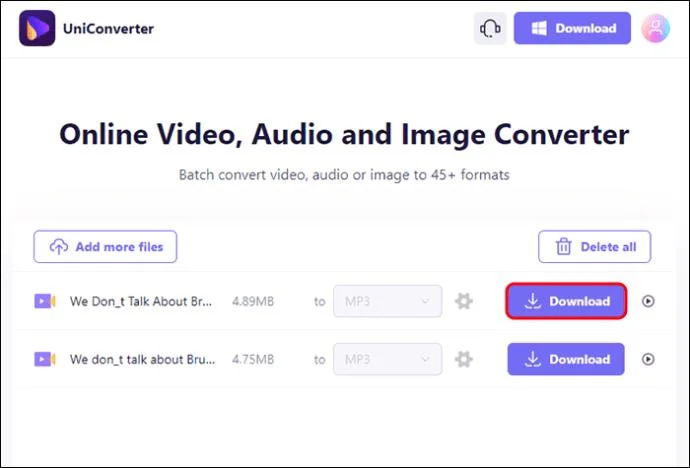Open MP3 format dropdown for 4.89MB file

pos(388,301)
